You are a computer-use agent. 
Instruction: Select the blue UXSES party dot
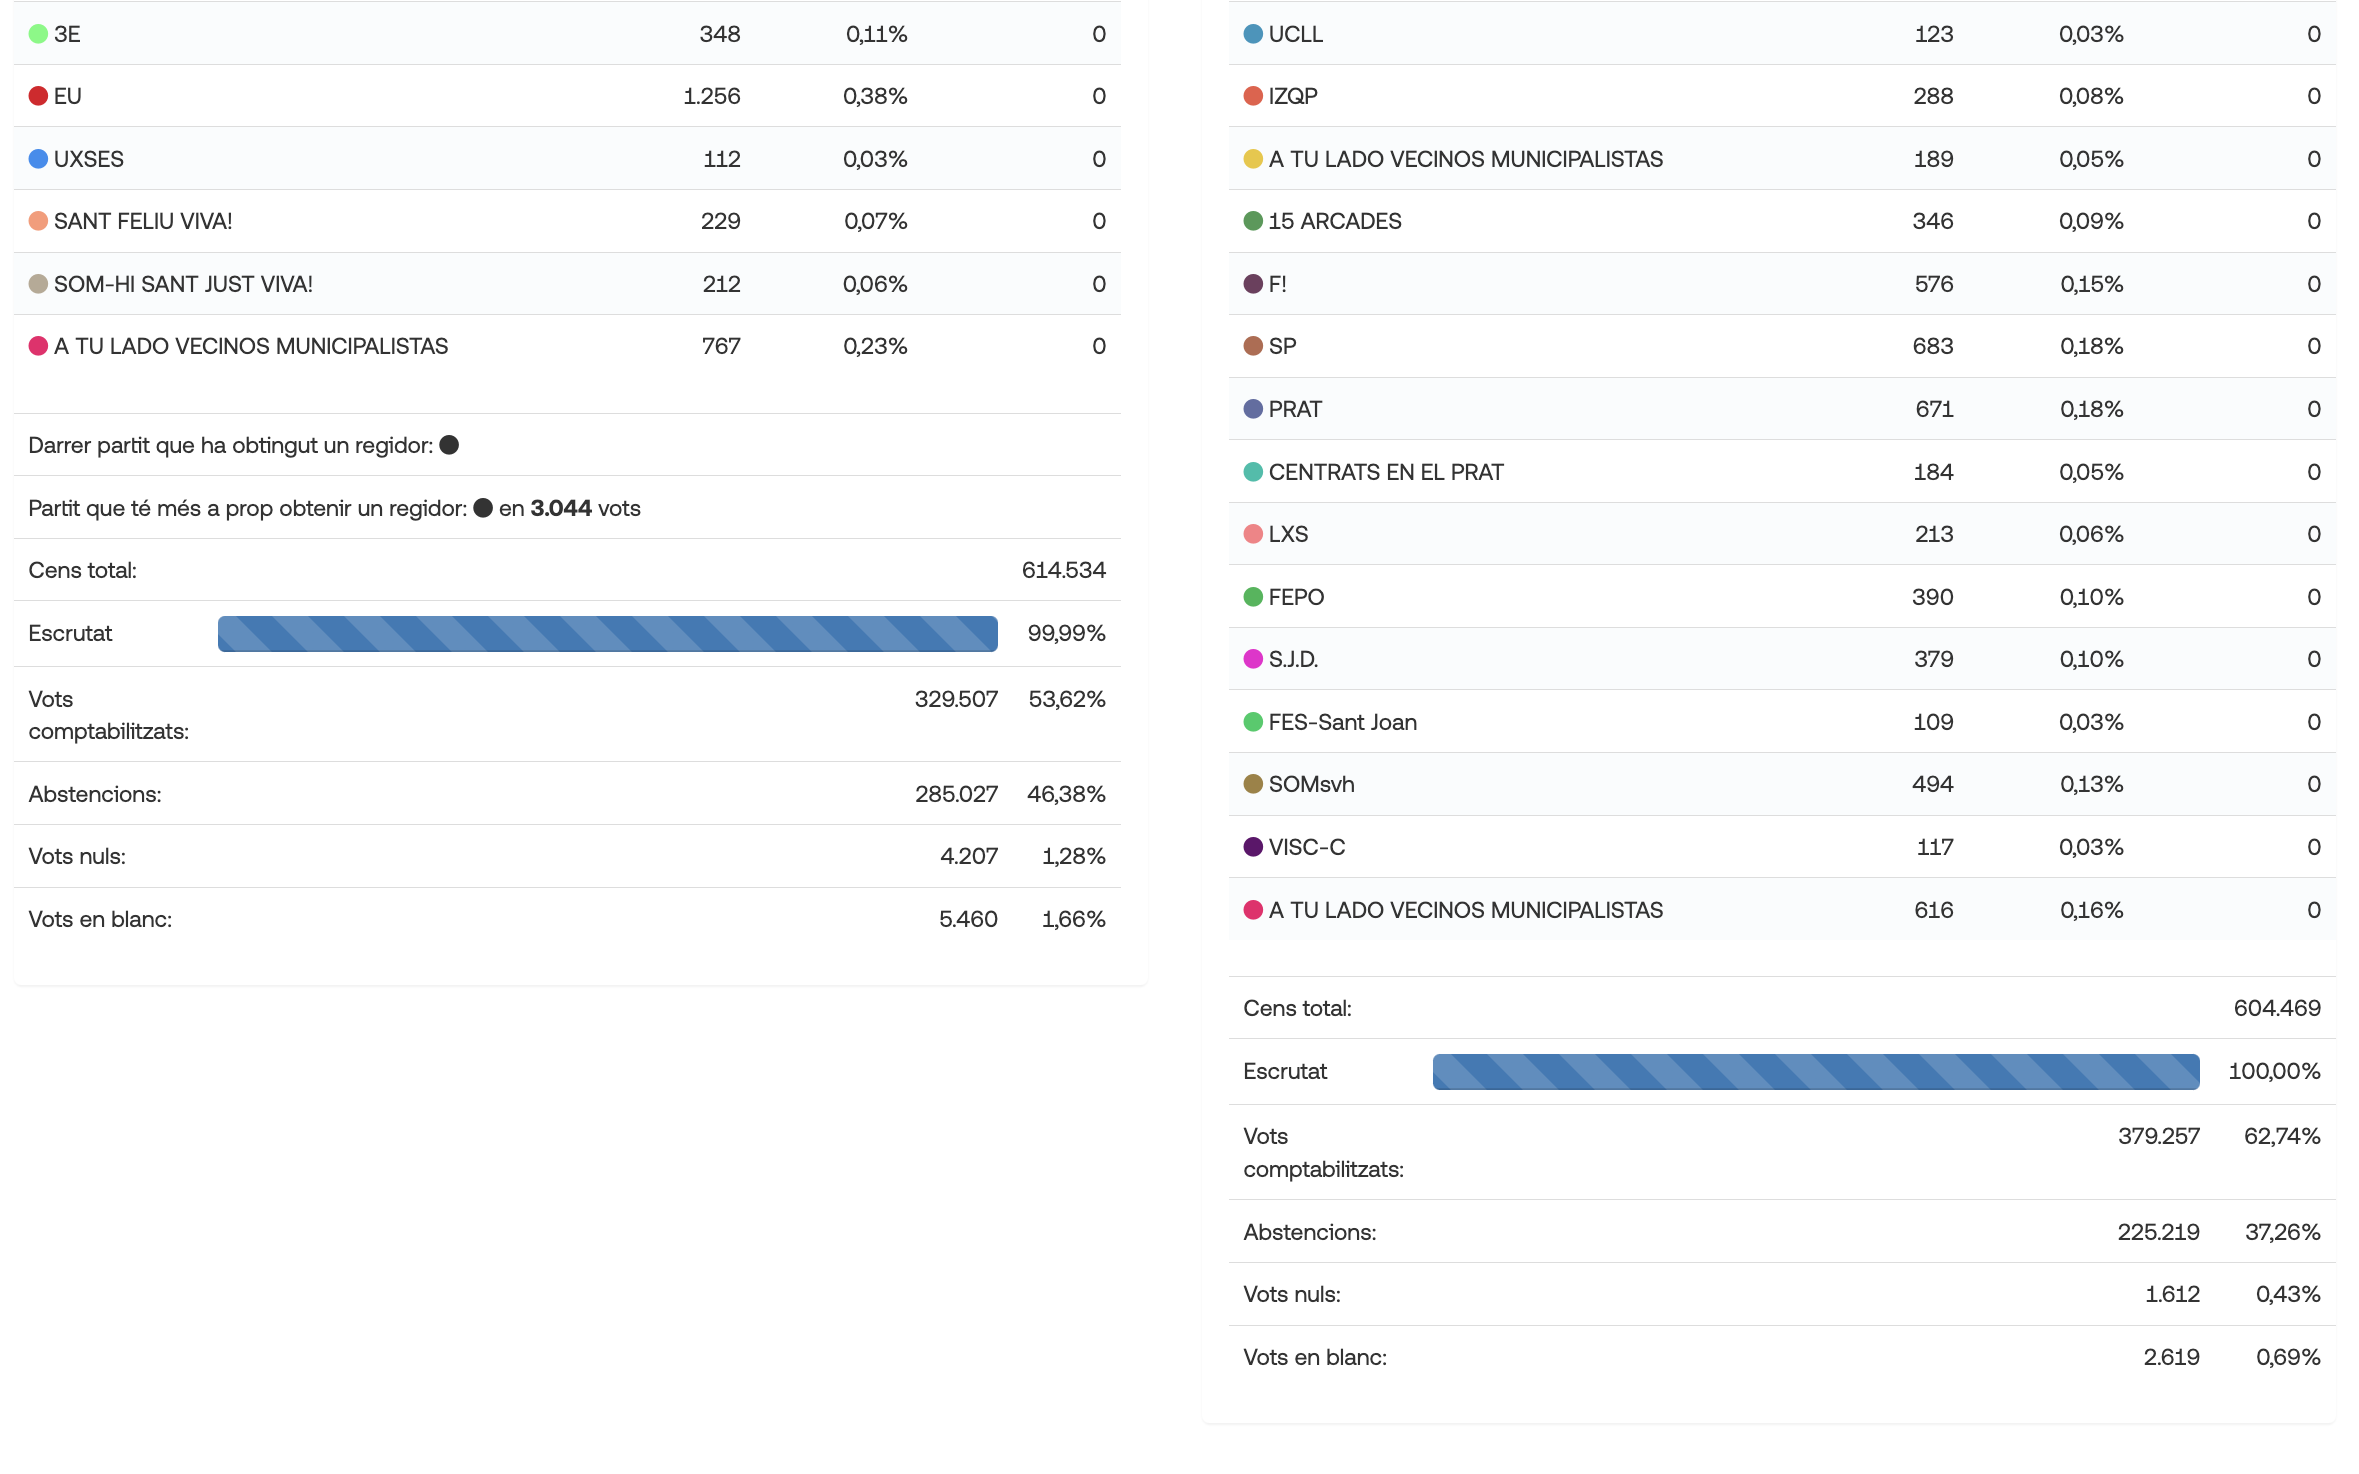pyautogui.click(x=38, y=159)
